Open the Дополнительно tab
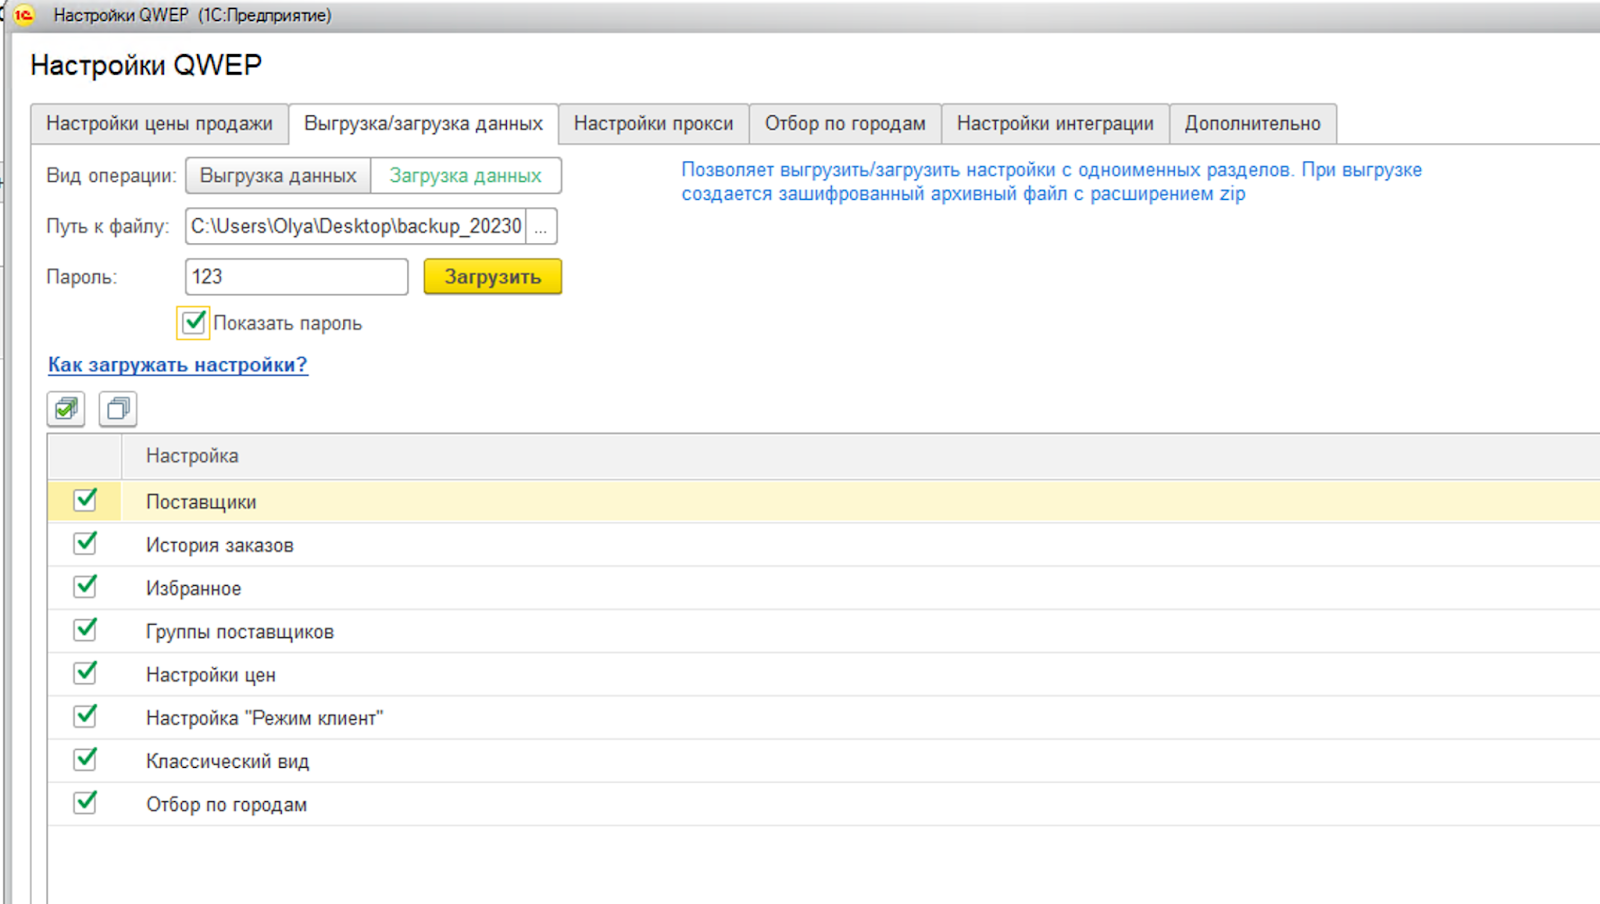The height and width of the screenshot is (904, 1600). pos(1252,124)
